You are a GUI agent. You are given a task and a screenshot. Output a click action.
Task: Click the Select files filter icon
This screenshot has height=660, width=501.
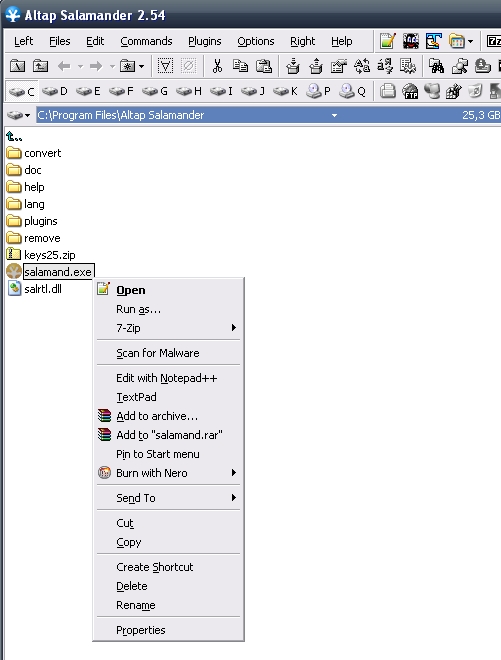[165, 66]
